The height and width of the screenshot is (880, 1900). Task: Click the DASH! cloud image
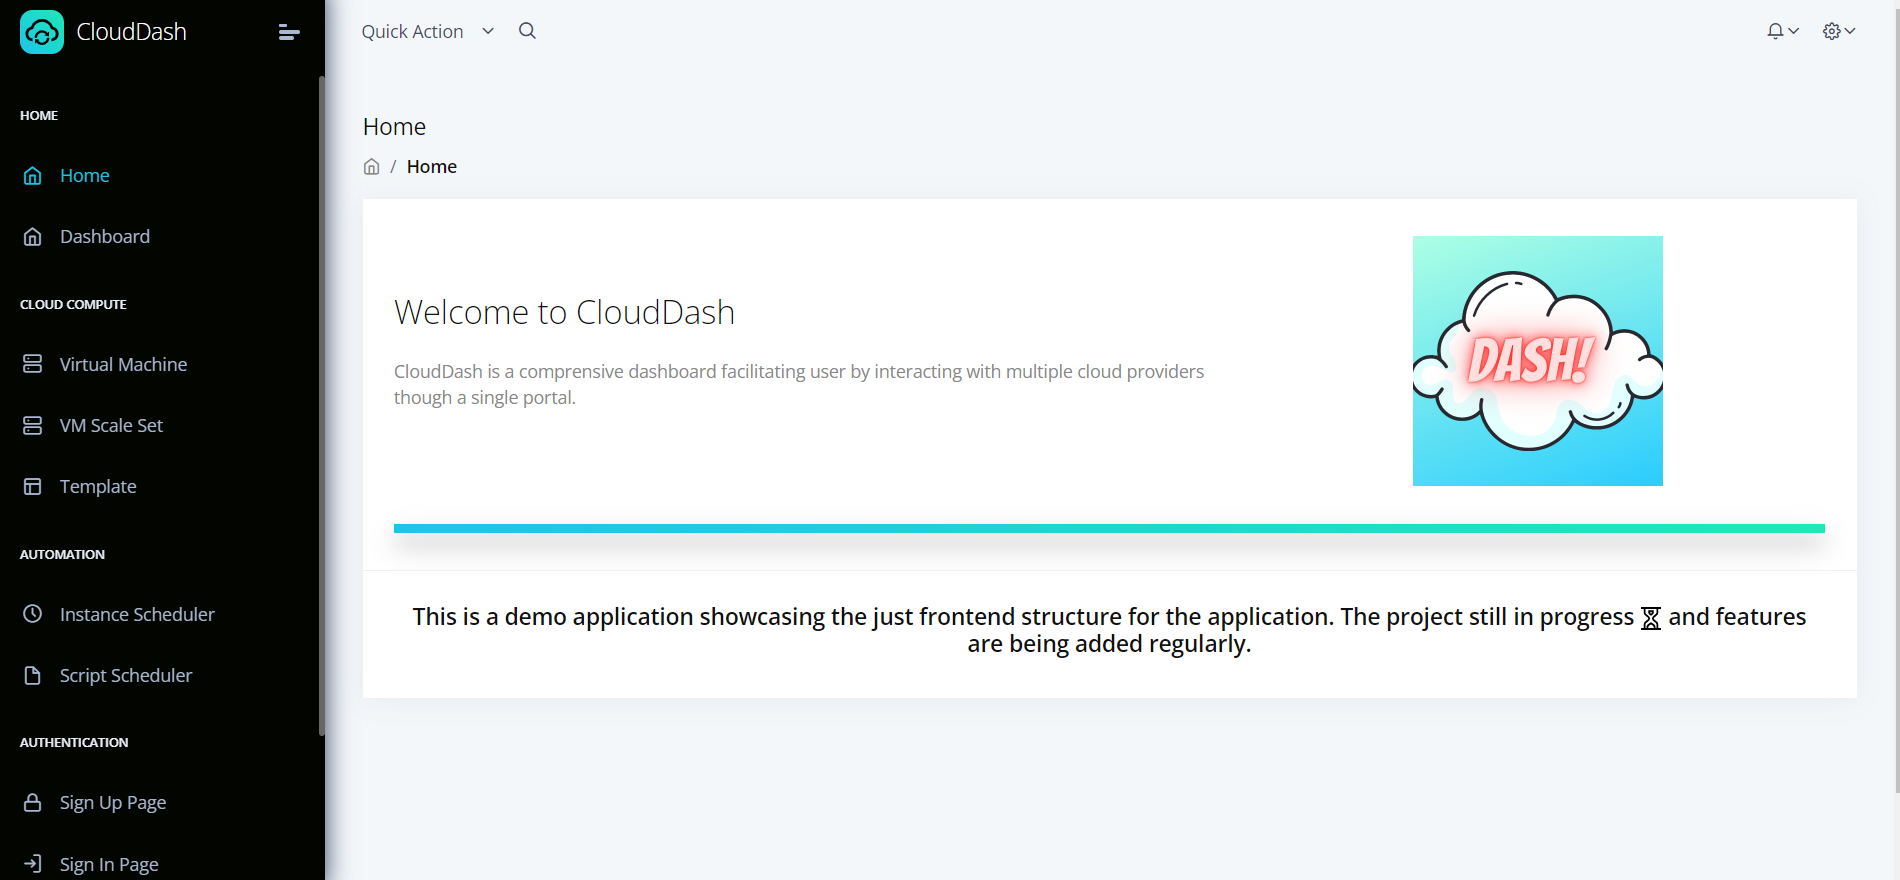(x=1537, y=361)
